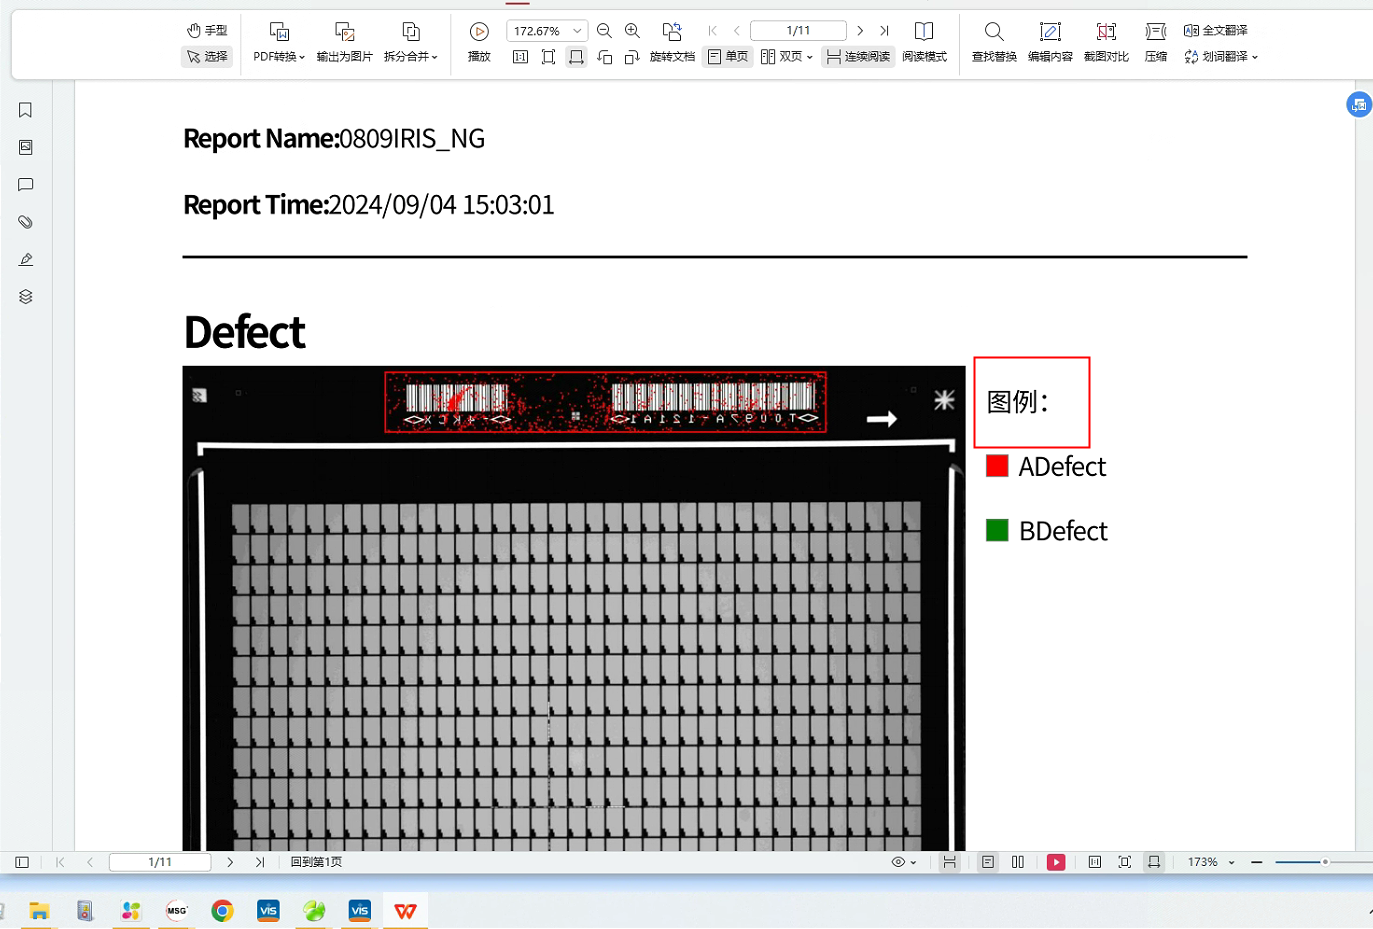Click blue floating assistant button at right edge
The height and width of the screenshot is (929, 1373).
pyautogui.click(x=1359, y=104)
